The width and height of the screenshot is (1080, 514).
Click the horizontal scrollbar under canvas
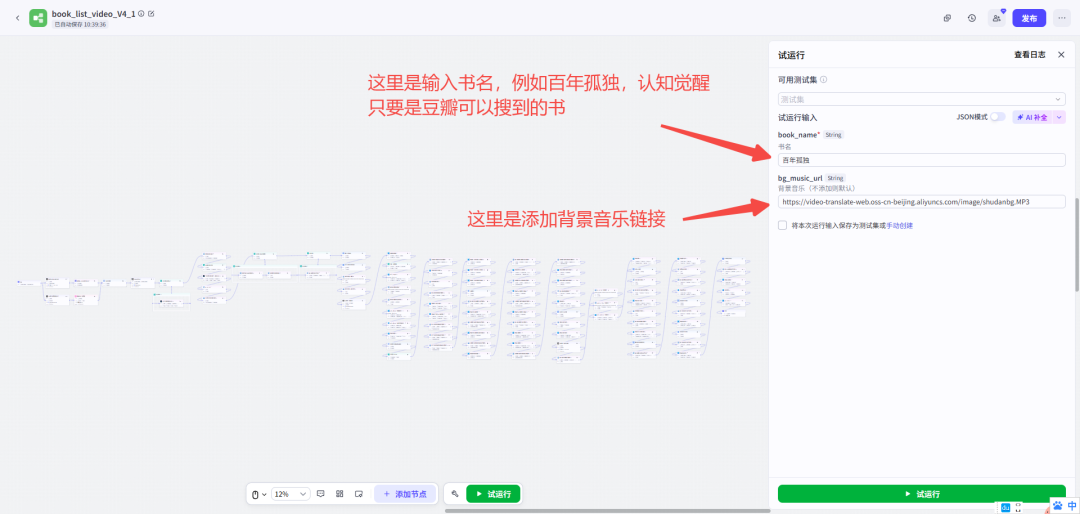[x=608, y=511]
